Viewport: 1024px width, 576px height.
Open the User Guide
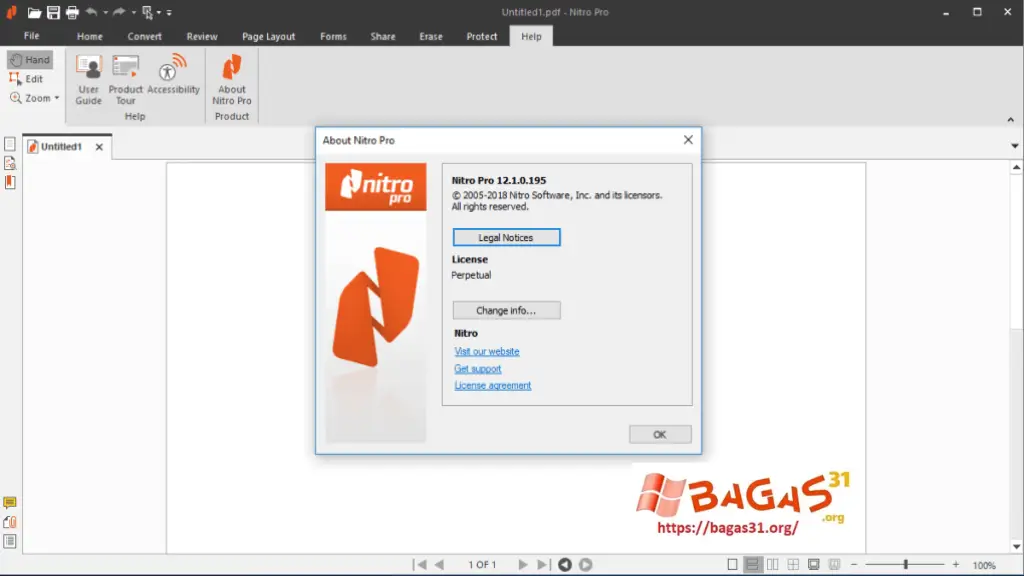pyautogui.click(x=88, y=80)
